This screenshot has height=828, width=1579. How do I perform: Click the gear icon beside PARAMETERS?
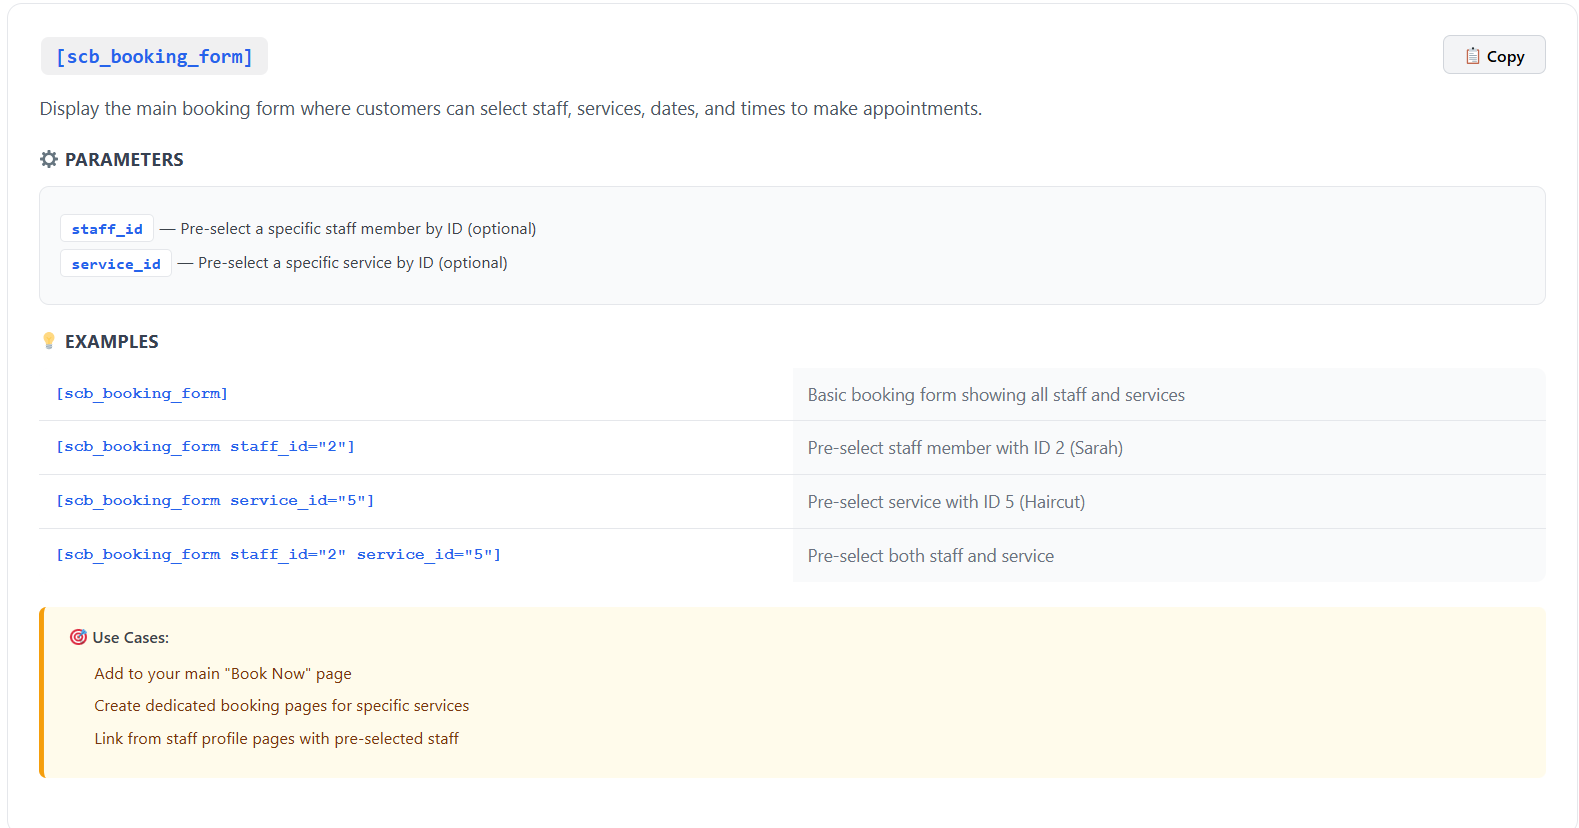pos(49,159)
